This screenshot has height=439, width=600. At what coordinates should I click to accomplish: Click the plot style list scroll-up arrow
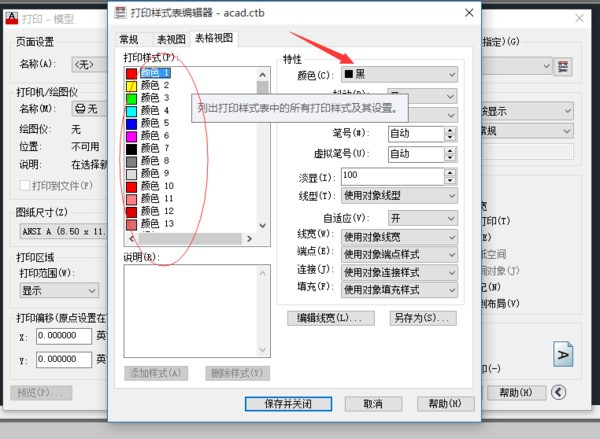click(x=262, y=75)
